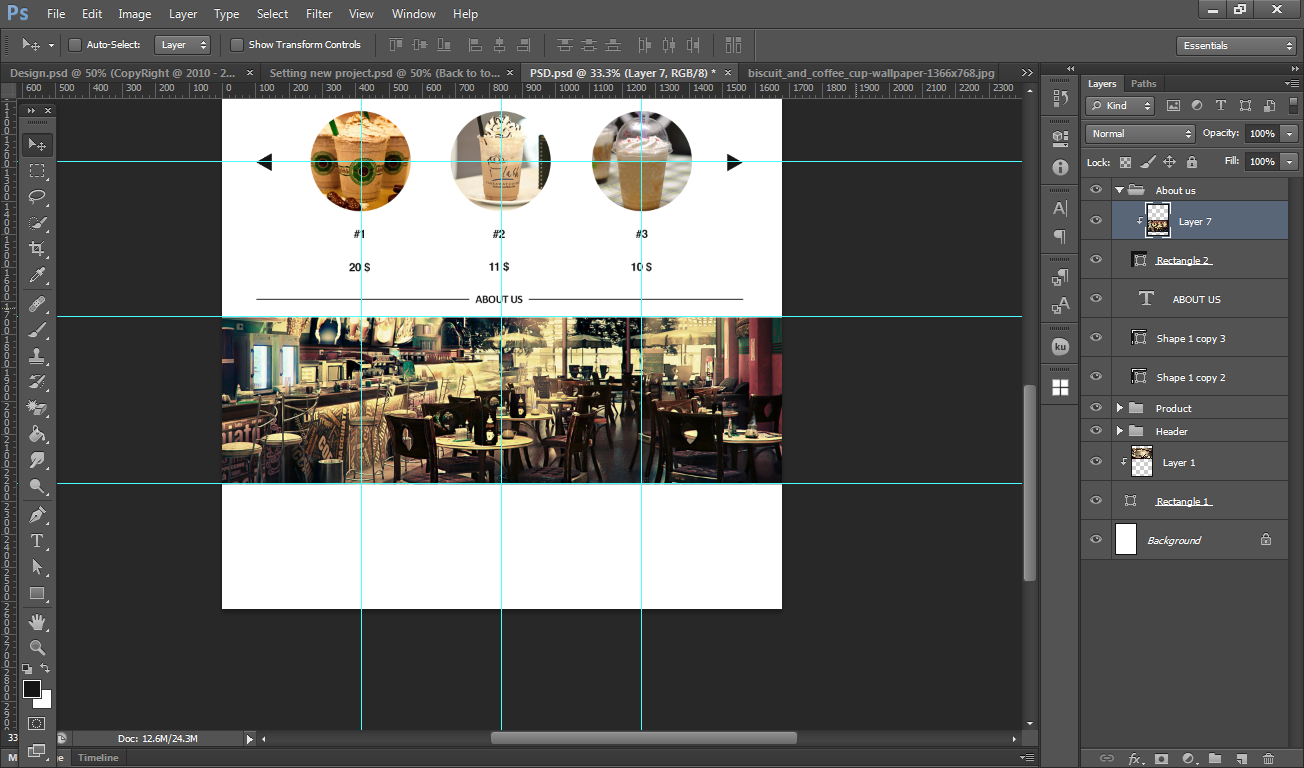Select the Crop tool
The width and height of the screenshot is (1304, 768).
[37, 249]
